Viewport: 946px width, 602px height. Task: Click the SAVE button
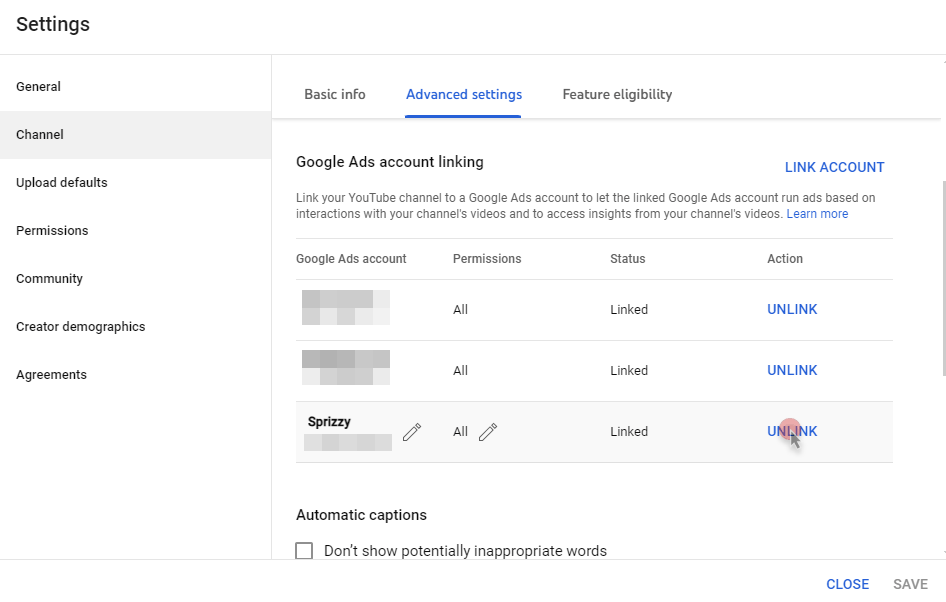click(910, 585)
